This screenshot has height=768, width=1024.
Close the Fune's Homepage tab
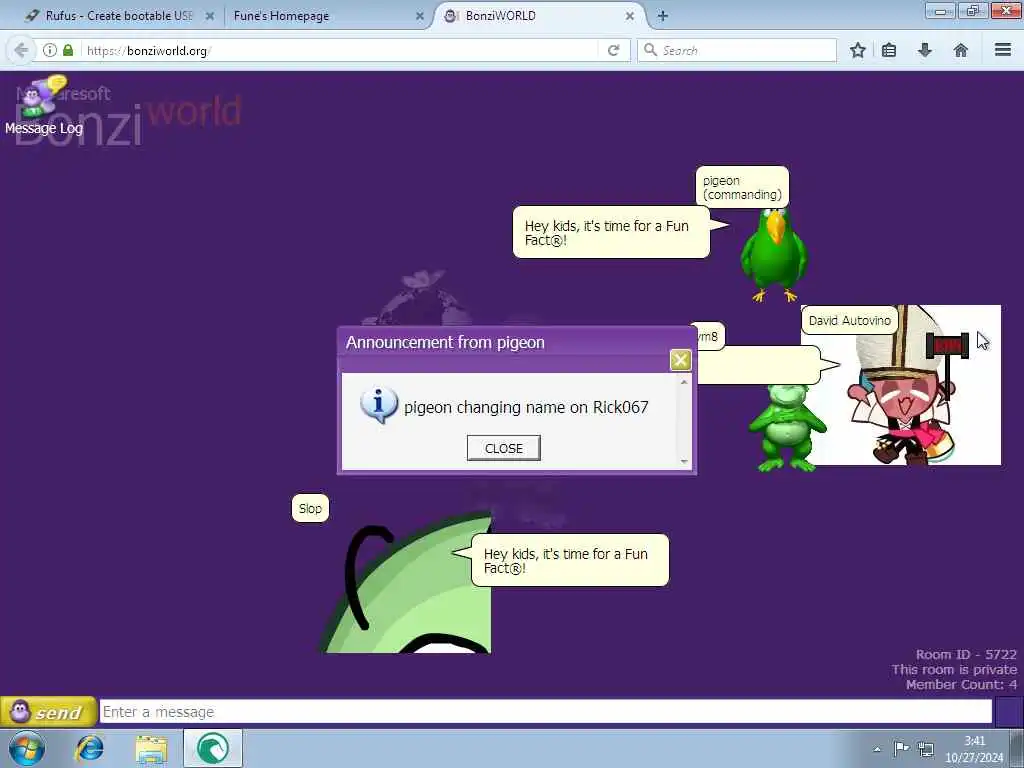pyautogui.click(x=420, y=16)
